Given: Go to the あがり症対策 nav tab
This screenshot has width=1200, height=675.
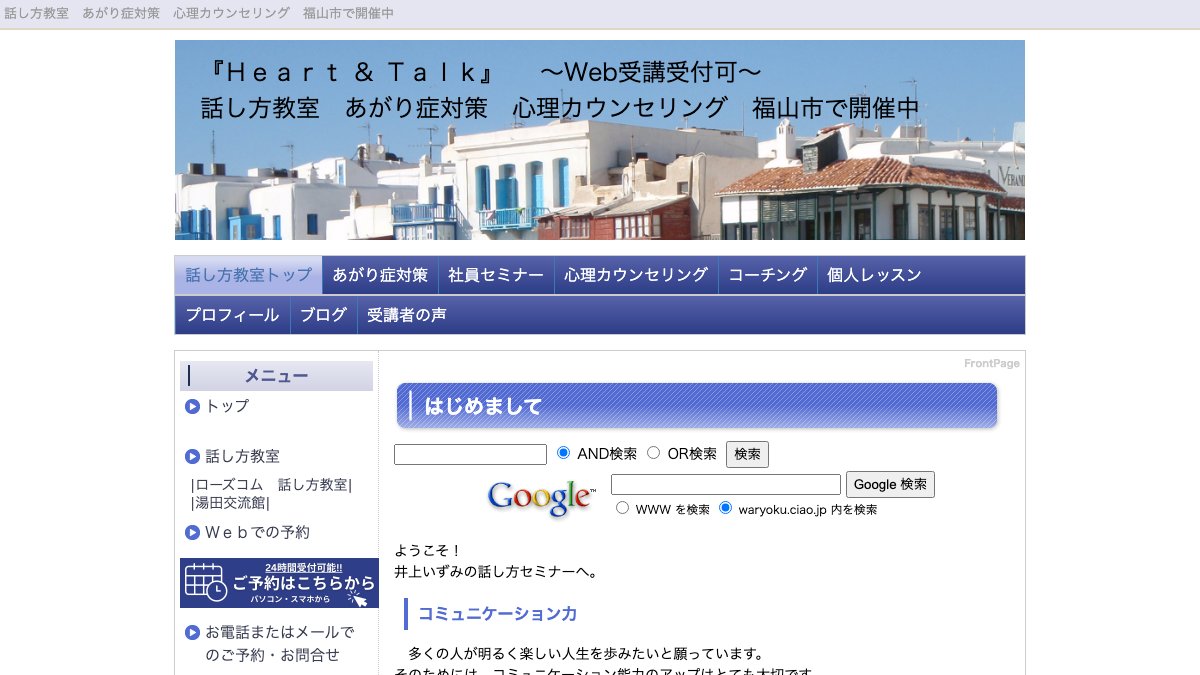Looking at the screenshot, I should pyautogui.click(x=380, y=275).
